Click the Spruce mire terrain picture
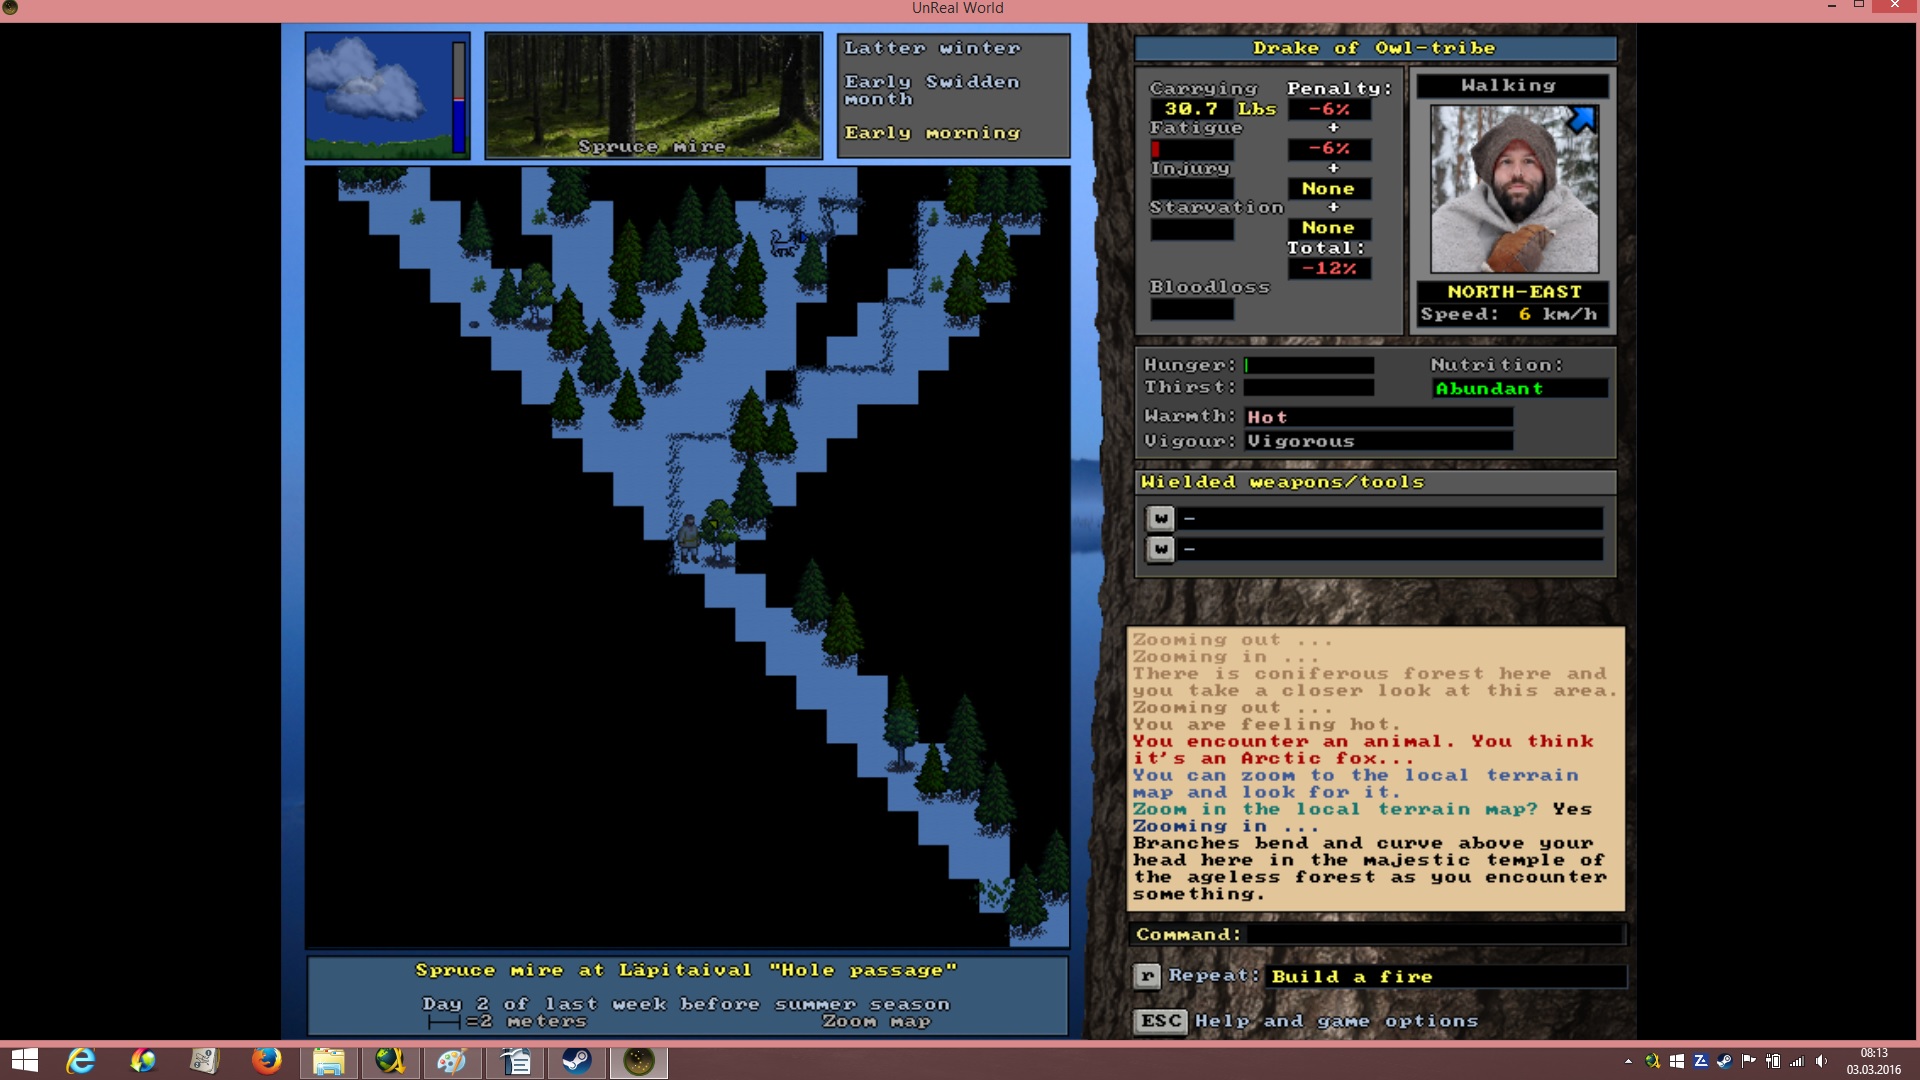 coord(654,95)
